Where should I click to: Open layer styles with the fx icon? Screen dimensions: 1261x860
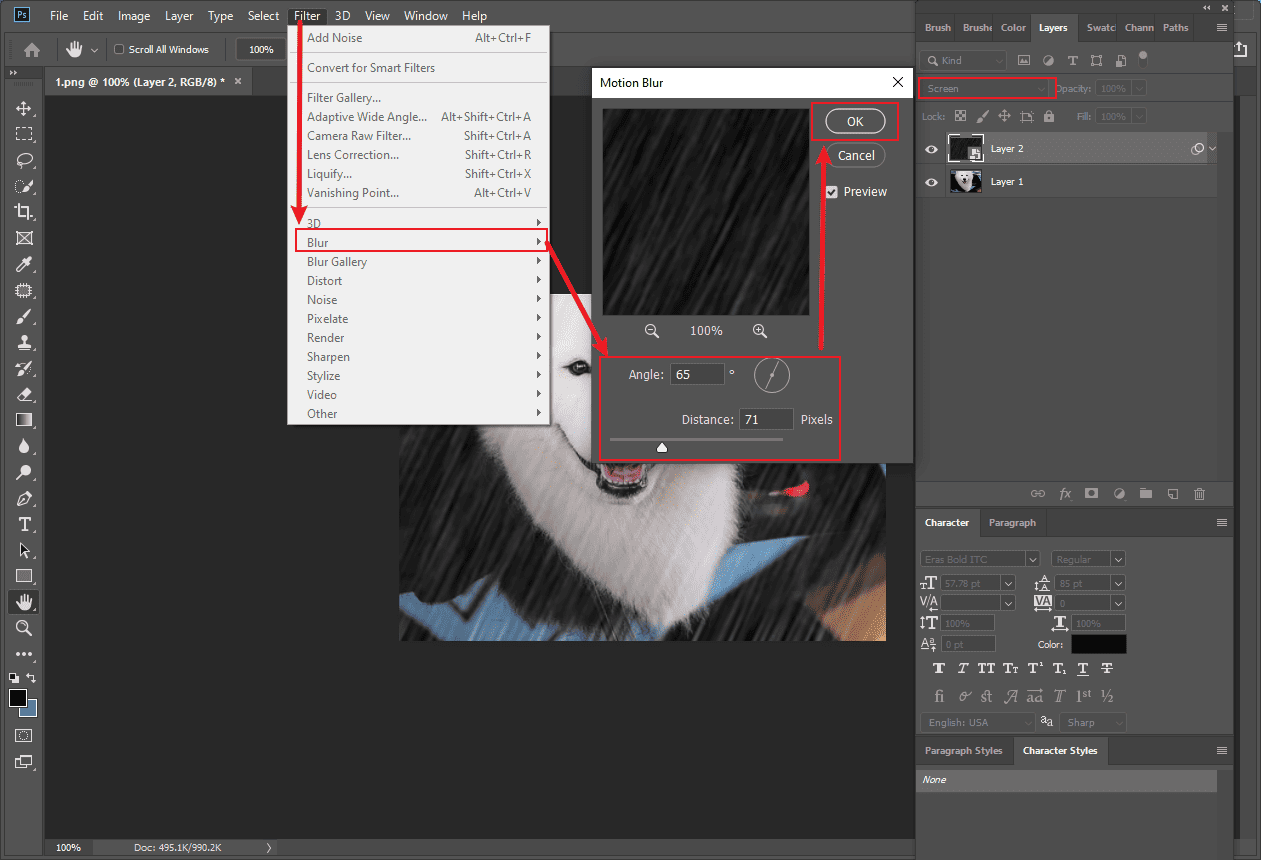pyautogui.click(x=1065, y=493)
